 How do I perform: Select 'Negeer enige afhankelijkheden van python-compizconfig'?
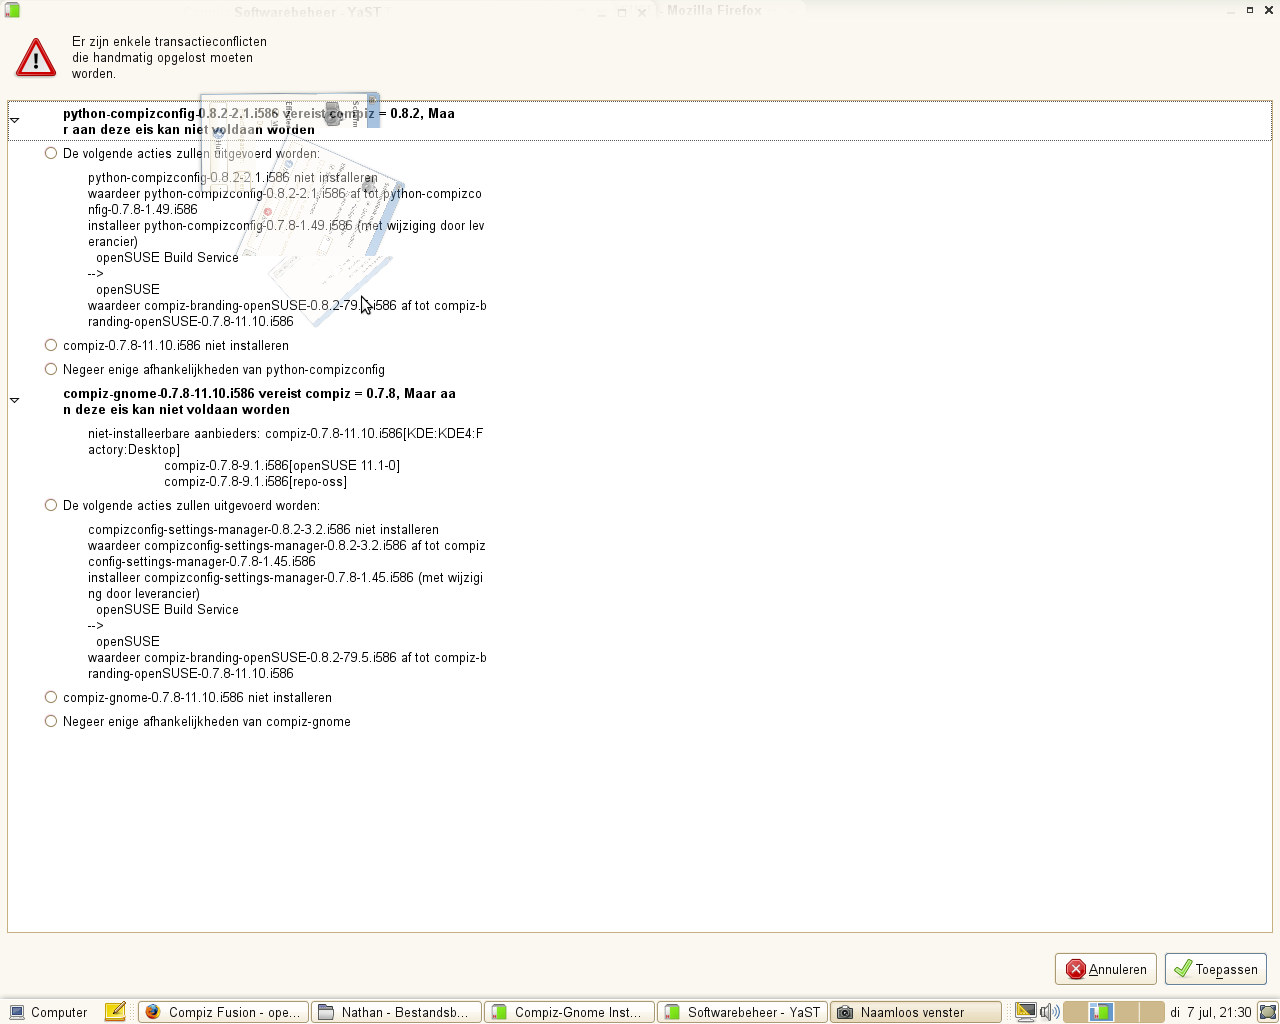coord(51,369)
